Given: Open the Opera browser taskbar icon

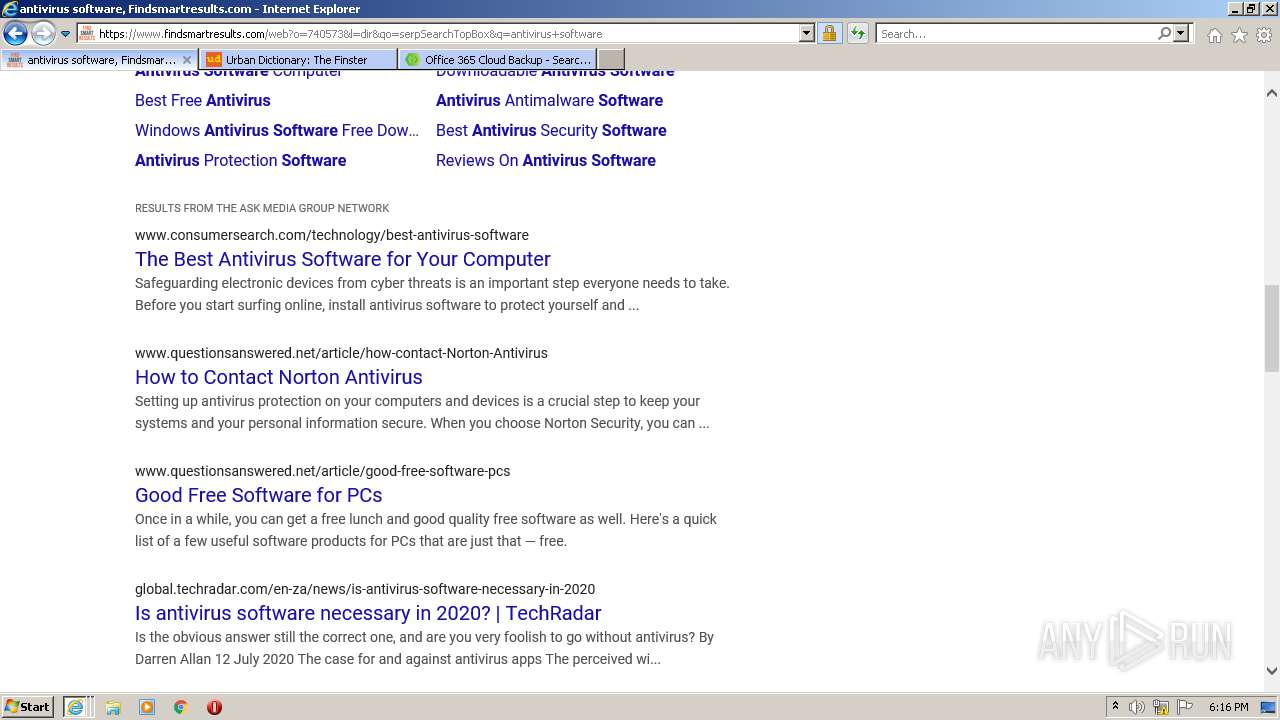Looking at the screenshot, I should coord(214,707).
